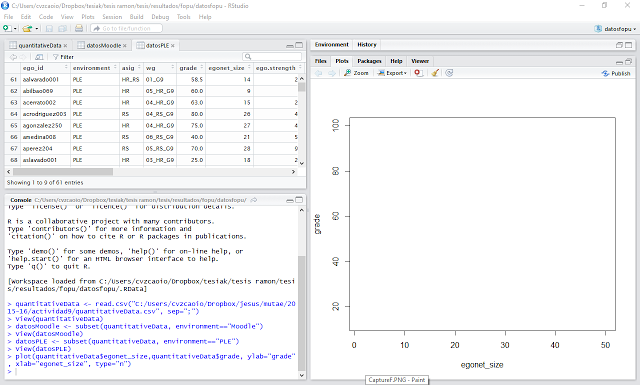Open the Build menu
Screen dimensions: 640x385
(x=136, y=17)
